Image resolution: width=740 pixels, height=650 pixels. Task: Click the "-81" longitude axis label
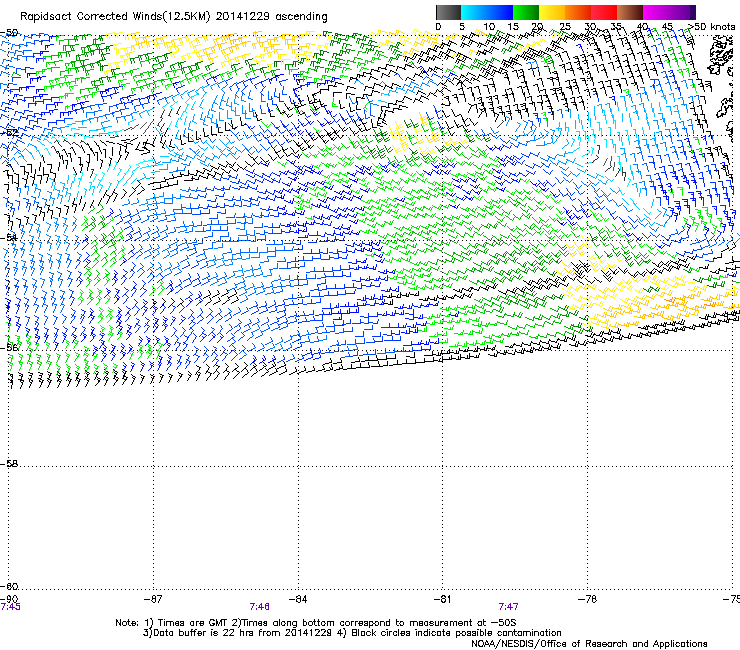pyautogui.click(x=443, y=599)
